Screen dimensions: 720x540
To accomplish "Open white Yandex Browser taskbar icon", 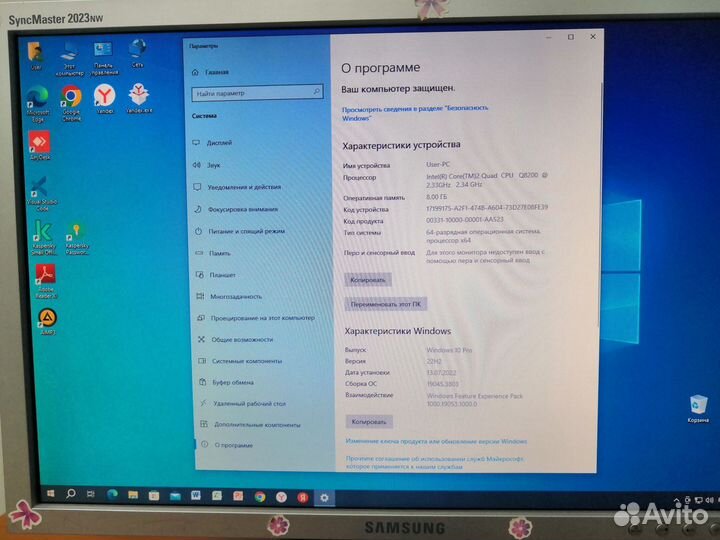I will 281,497.
